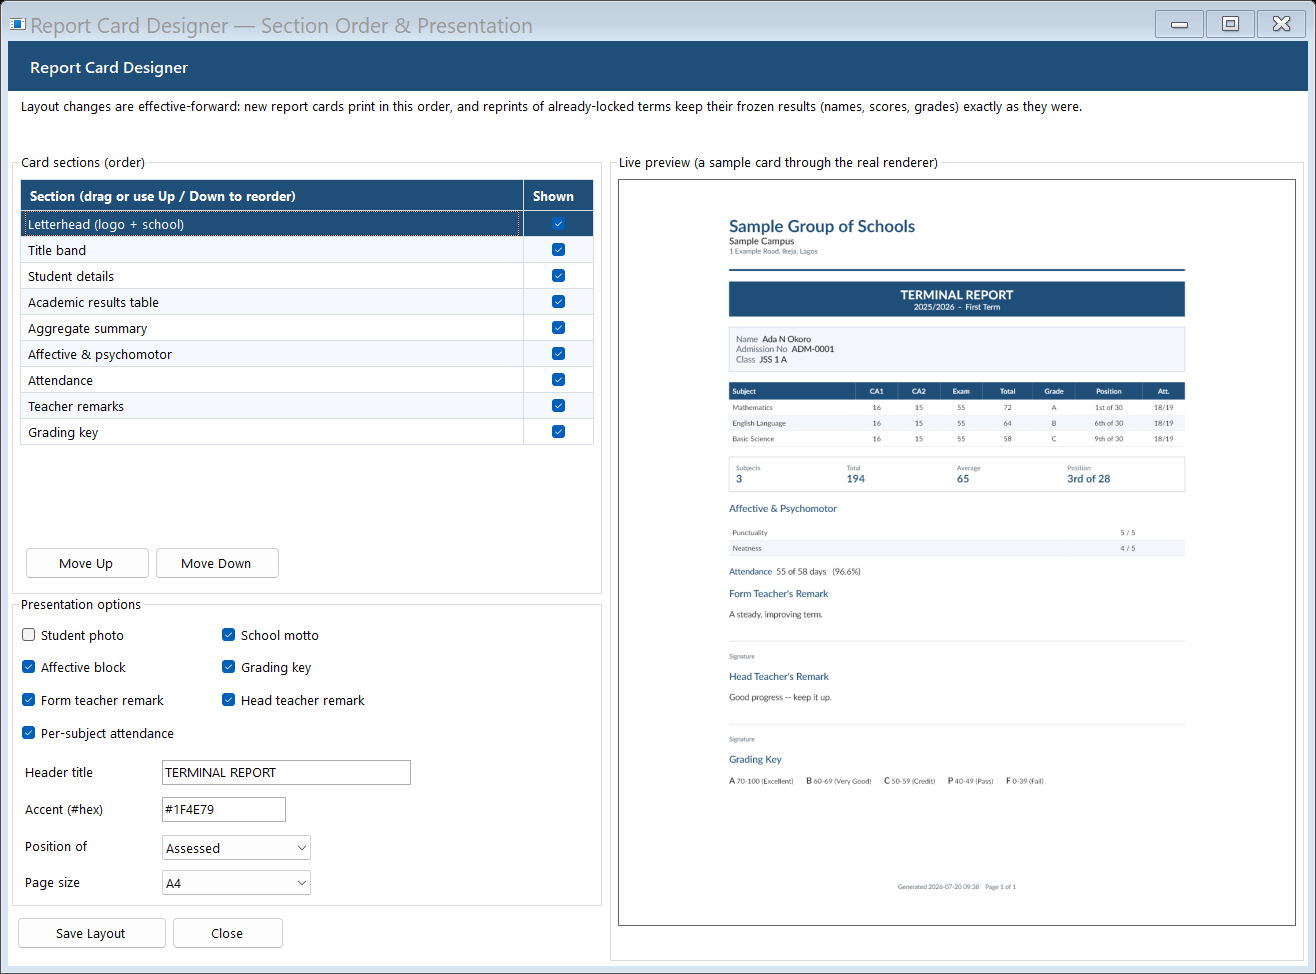The image size is (1316, 974).
Task: Click the live preview sample card
Action: pyautogui.click(x=957, y=552)
